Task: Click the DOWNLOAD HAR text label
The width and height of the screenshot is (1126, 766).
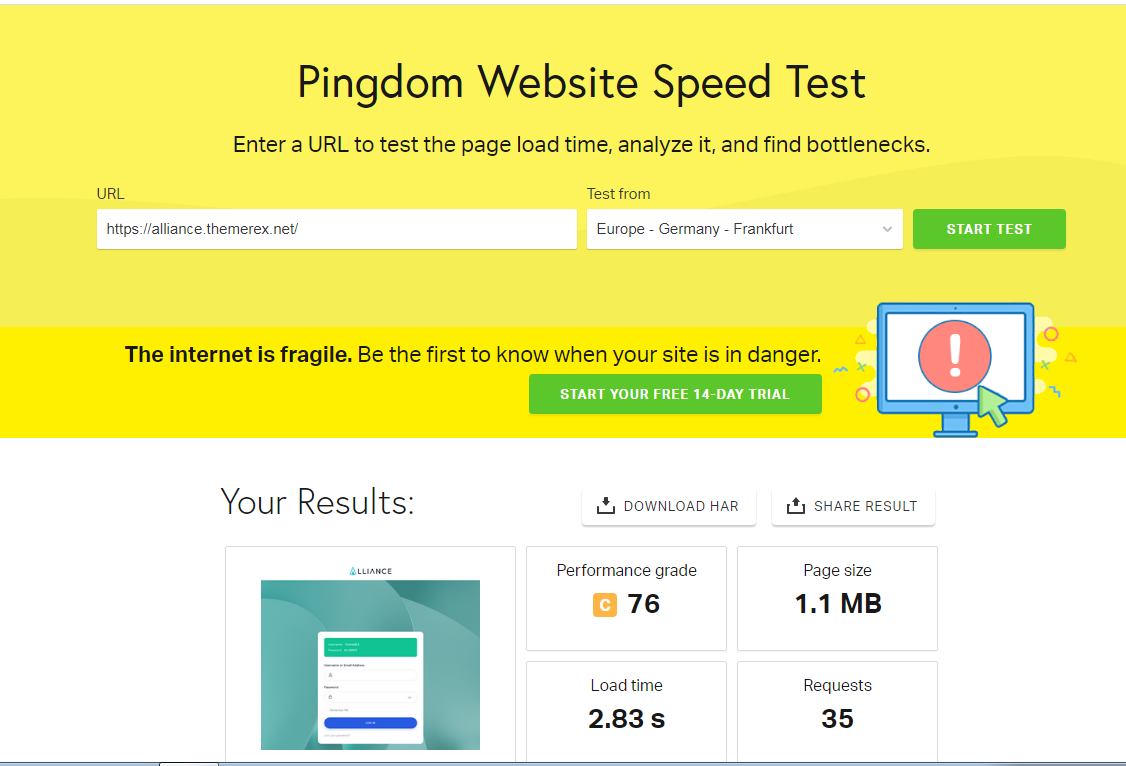Action: coord(681,506)
